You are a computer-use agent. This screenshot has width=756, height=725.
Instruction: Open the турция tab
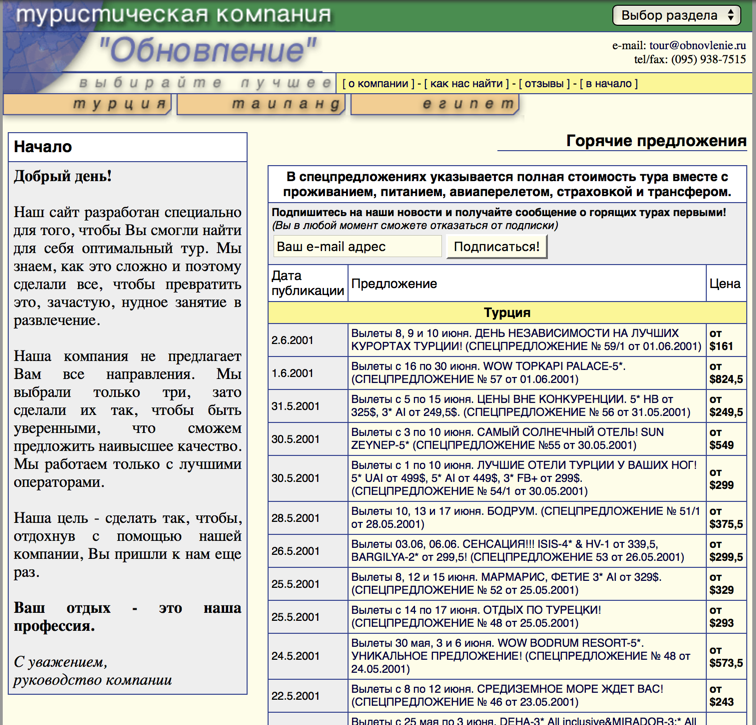pos(87,105)
